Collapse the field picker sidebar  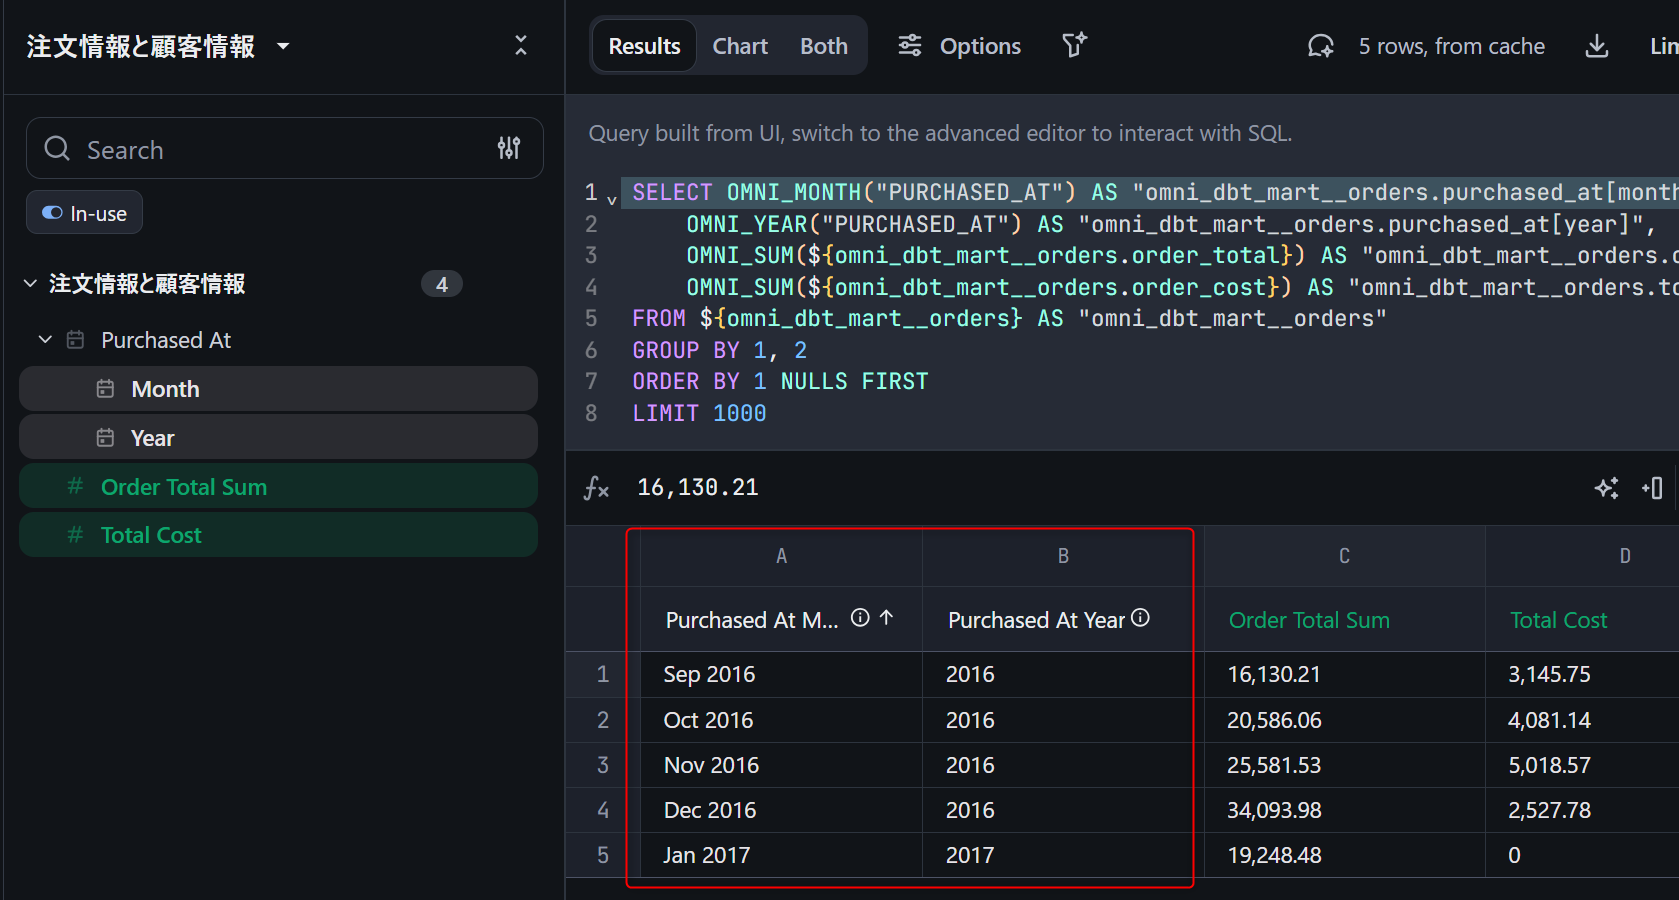click(520, 46)
